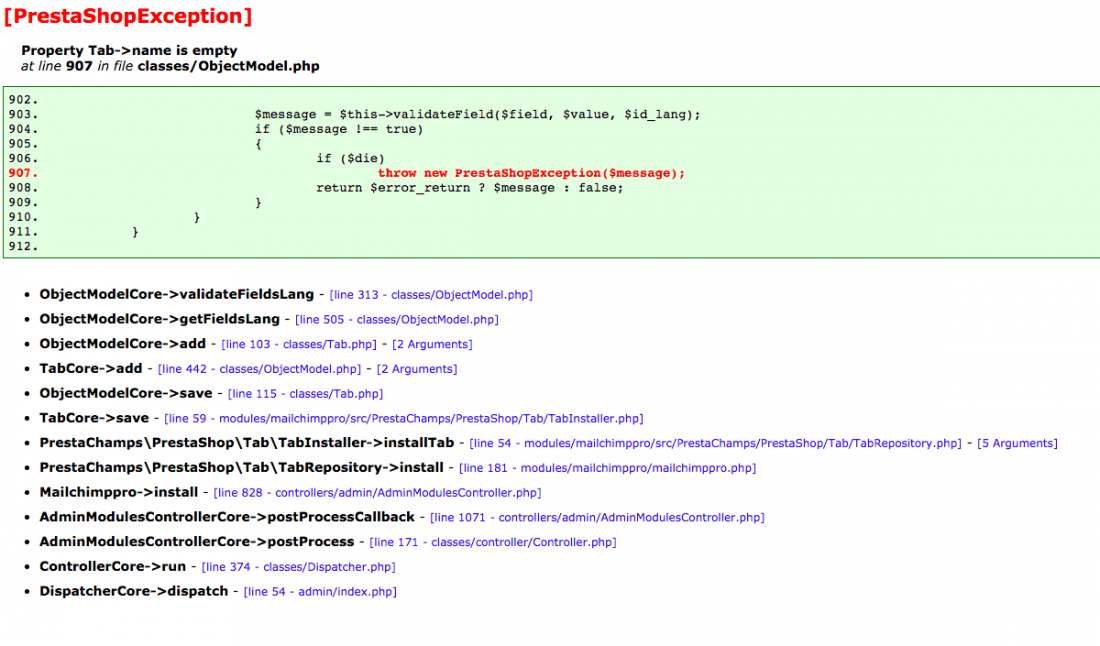The image size is (1100, 646).
Task: Click 'TabCore->add' bold text
Action: 90,368
